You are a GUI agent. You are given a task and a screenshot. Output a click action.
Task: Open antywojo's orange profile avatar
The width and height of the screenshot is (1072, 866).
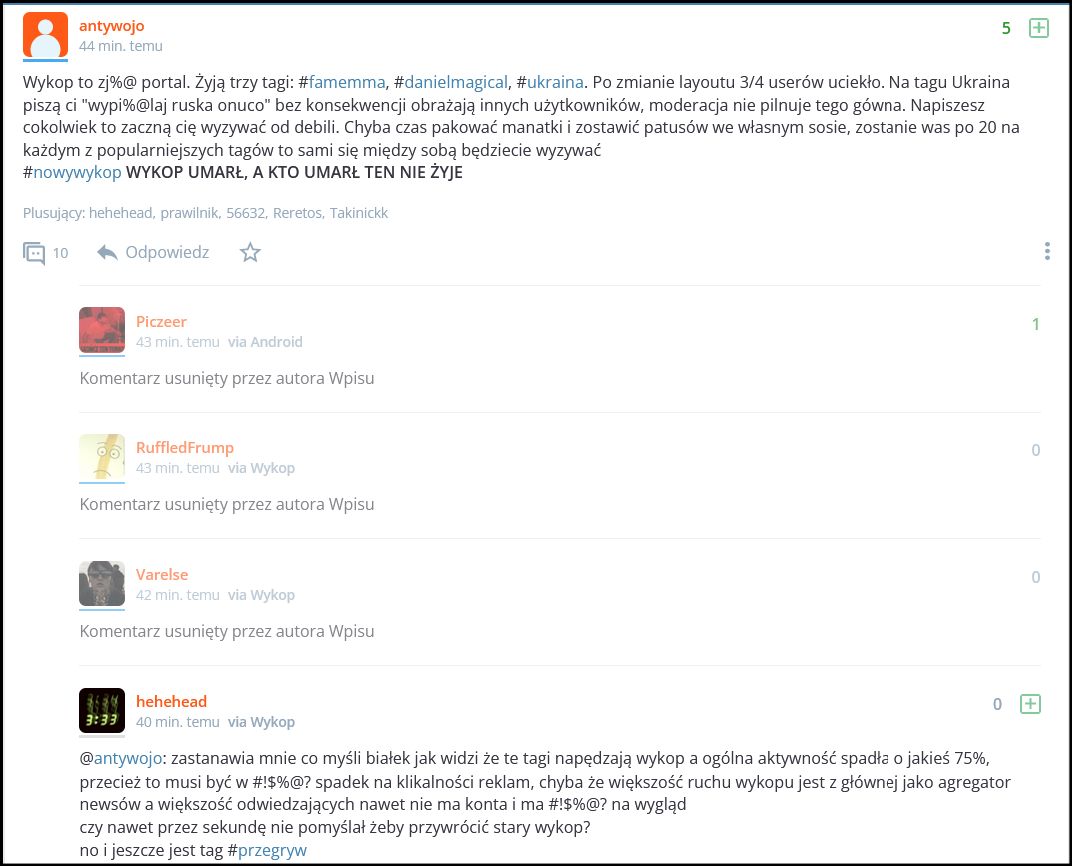pyautogui.click(x=45, y=36)
